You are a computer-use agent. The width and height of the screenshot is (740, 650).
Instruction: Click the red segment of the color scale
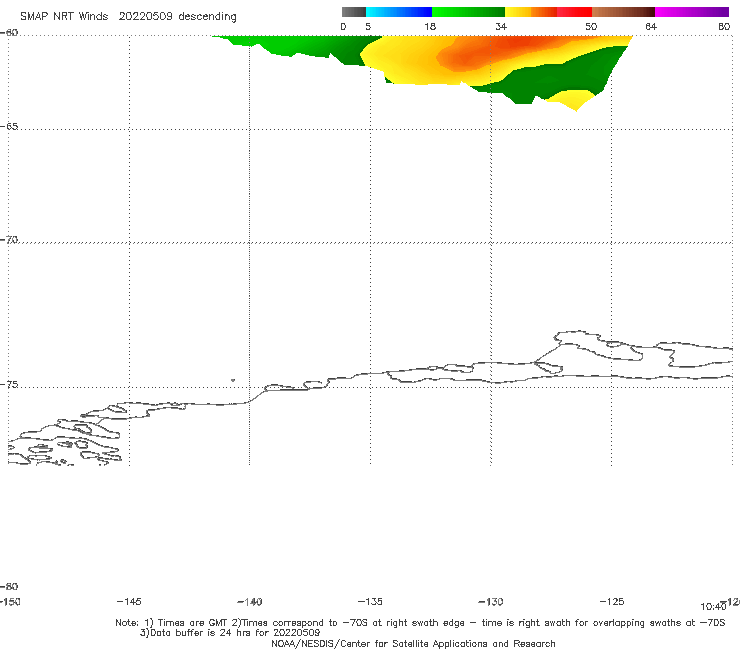coord(574,12)
